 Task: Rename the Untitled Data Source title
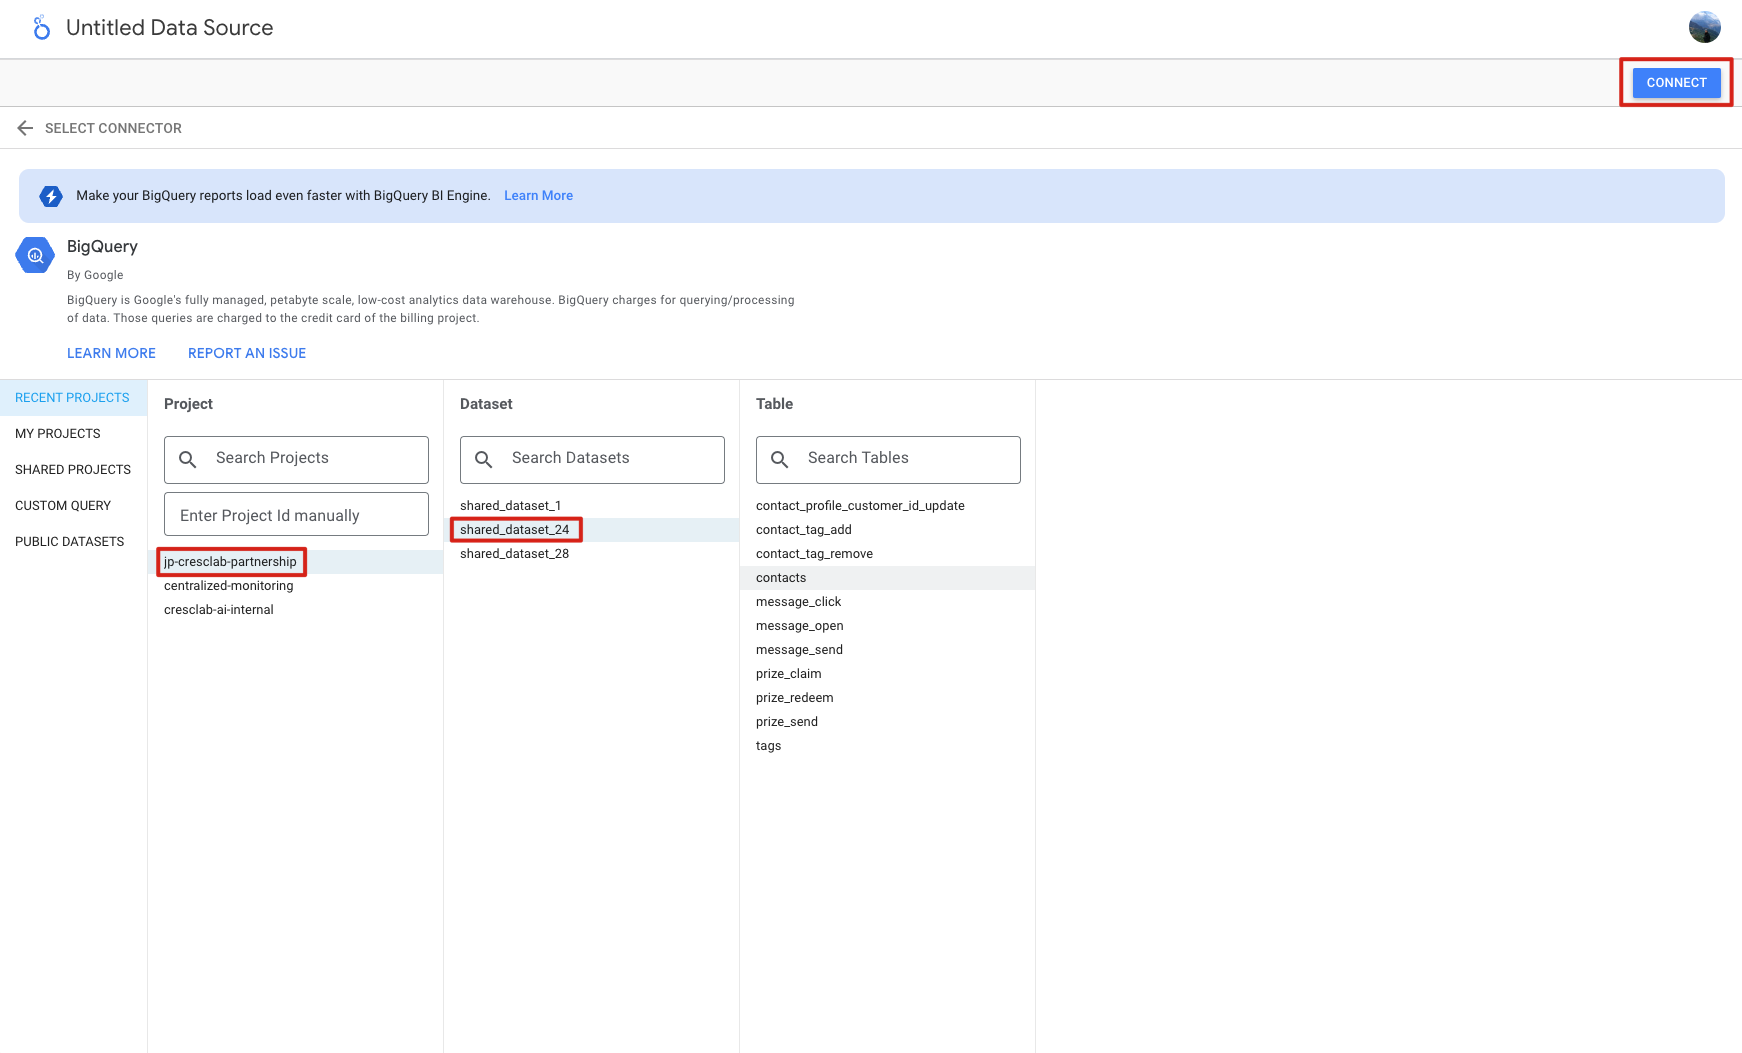[x=169, y=28]
